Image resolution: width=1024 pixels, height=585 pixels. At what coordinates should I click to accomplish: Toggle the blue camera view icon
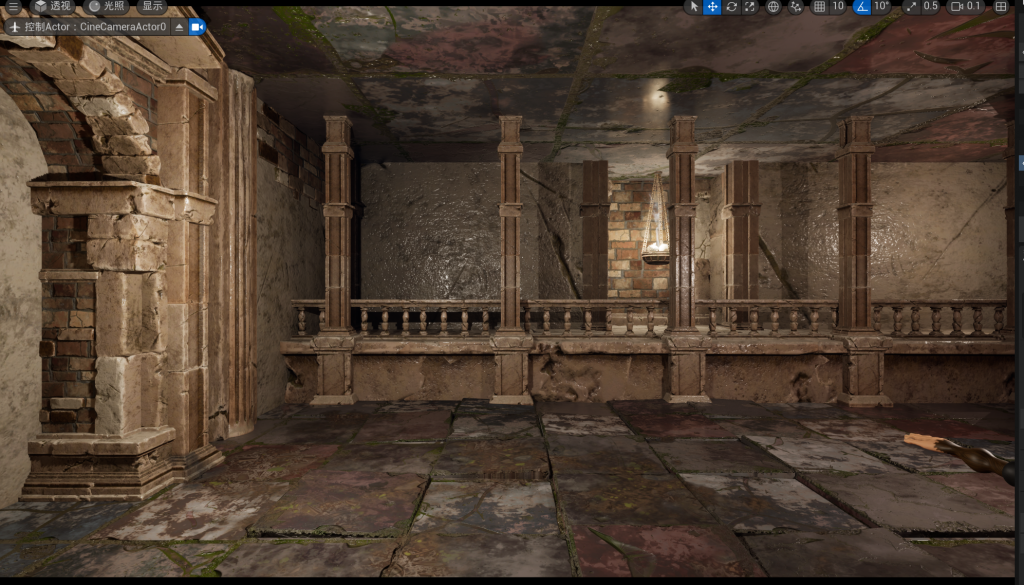point(197,27)
